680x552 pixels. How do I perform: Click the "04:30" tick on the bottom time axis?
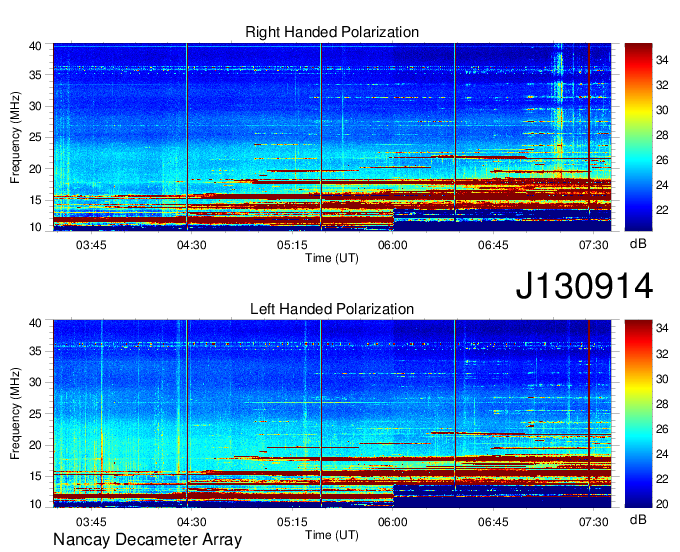(191, 522)
